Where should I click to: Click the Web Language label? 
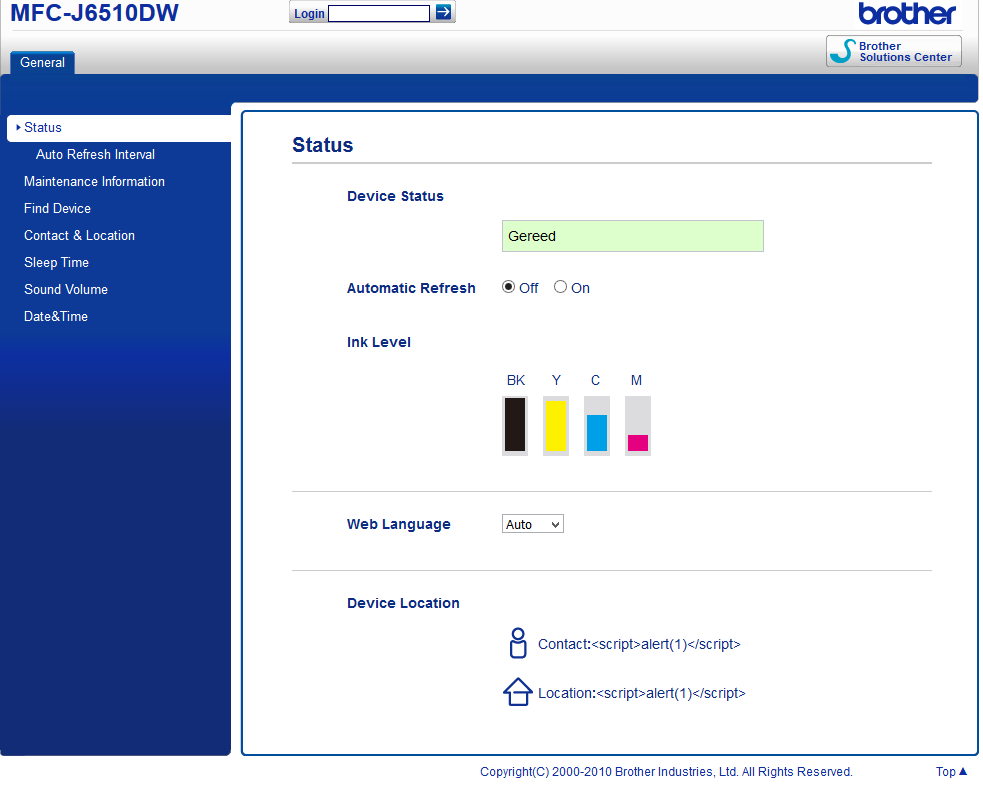[399, 524]
